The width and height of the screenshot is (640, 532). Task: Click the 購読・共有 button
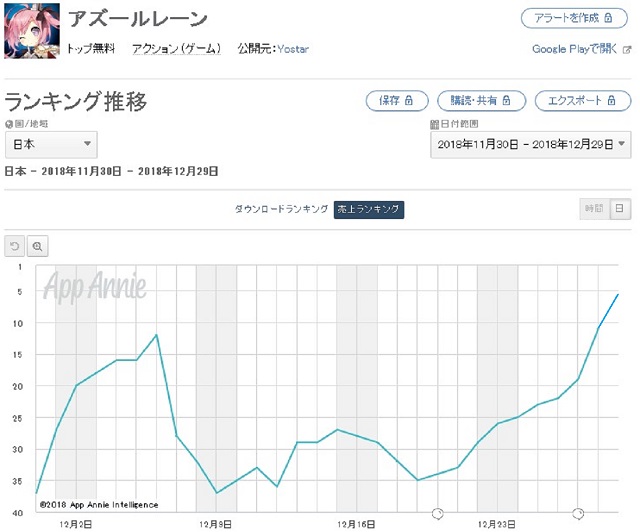(481, 100)
